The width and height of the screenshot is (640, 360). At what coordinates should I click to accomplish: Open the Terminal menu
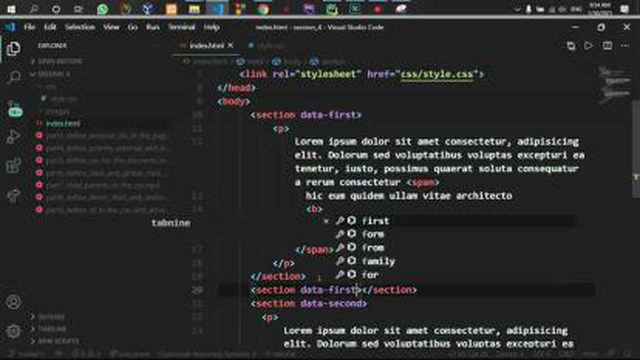click(182, 27)
